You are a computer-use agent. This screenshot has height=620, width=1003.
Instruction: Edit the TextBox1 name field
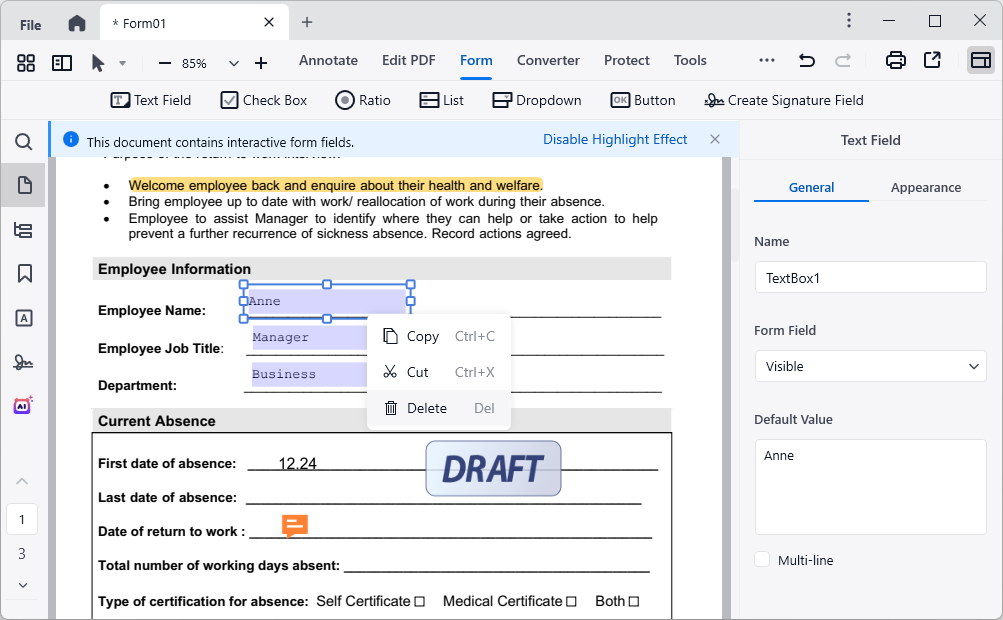coord(869,277)
